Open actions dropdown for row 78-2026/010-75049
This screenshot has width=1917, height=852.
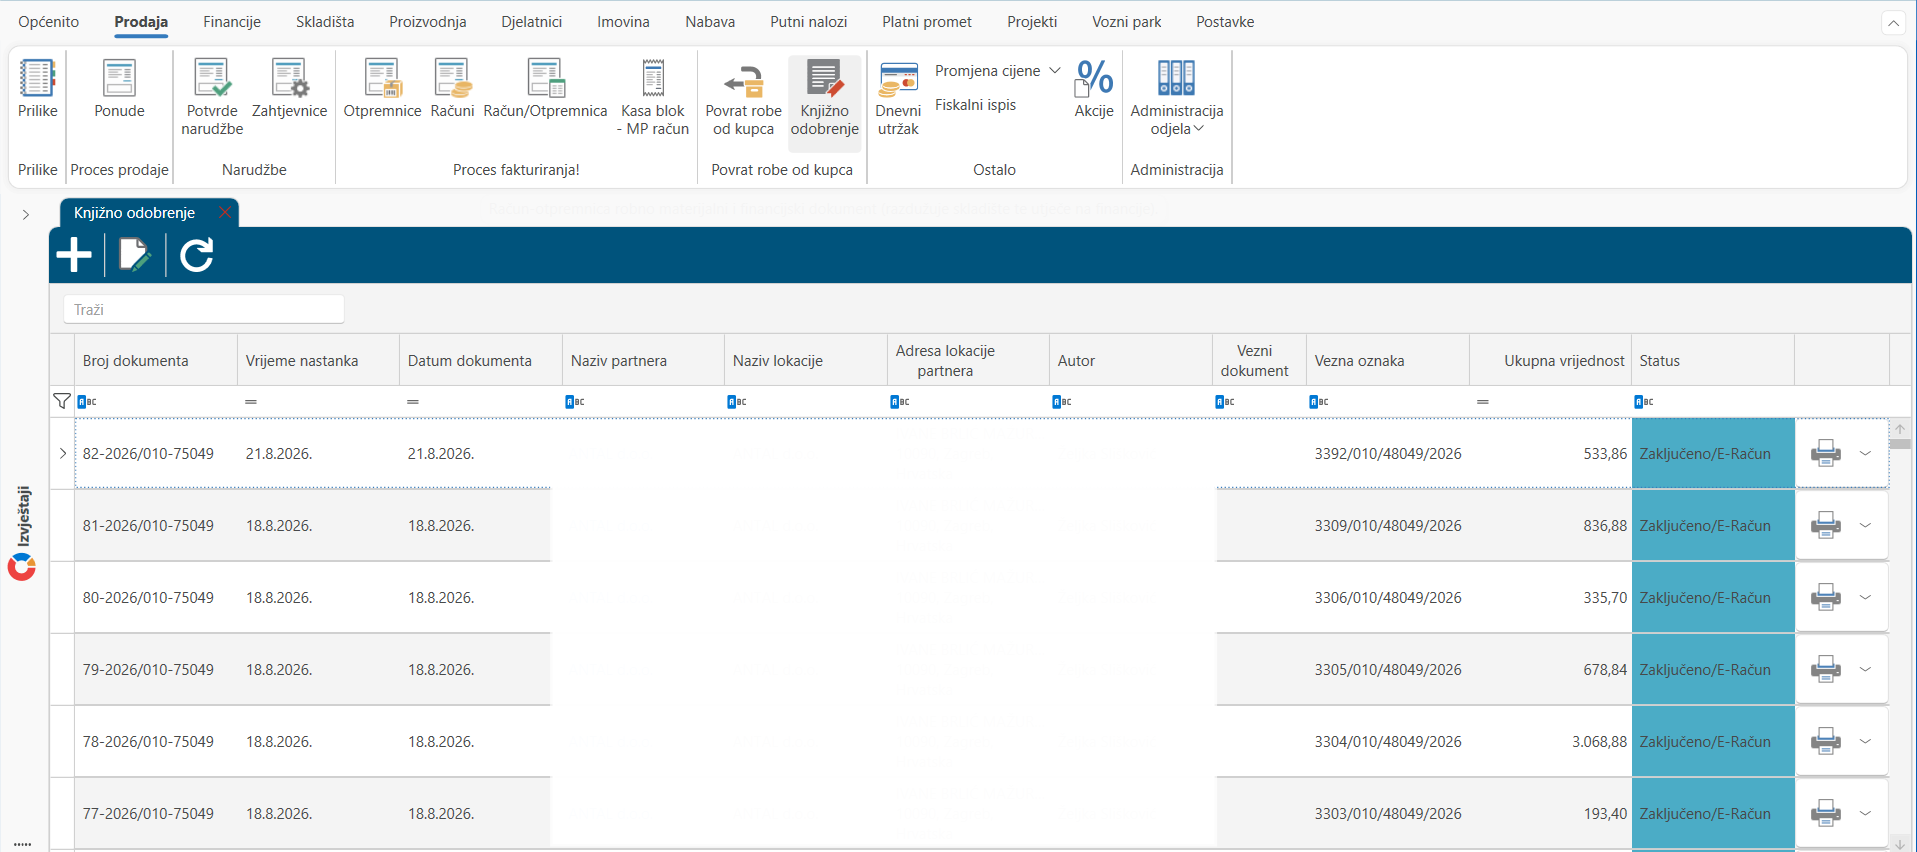point(1865,741)
